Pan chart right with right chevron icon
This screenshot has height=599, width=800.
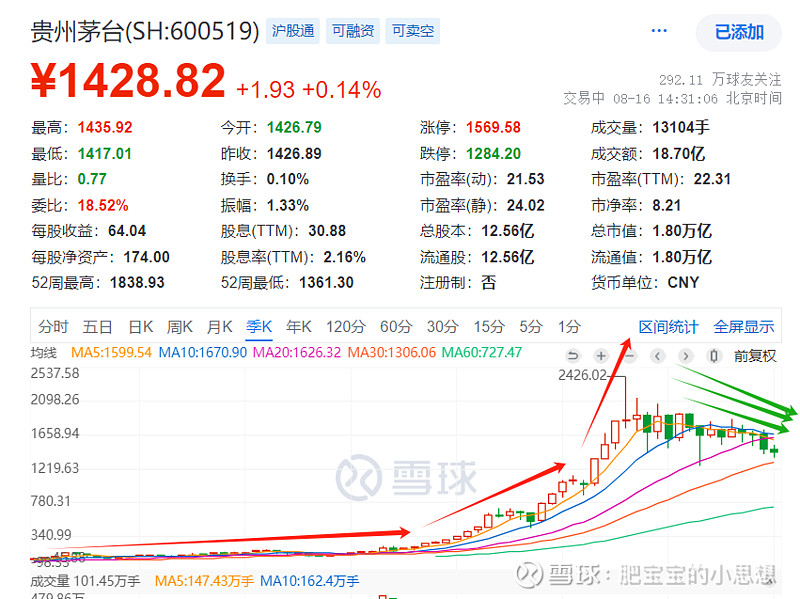point(686,356)
